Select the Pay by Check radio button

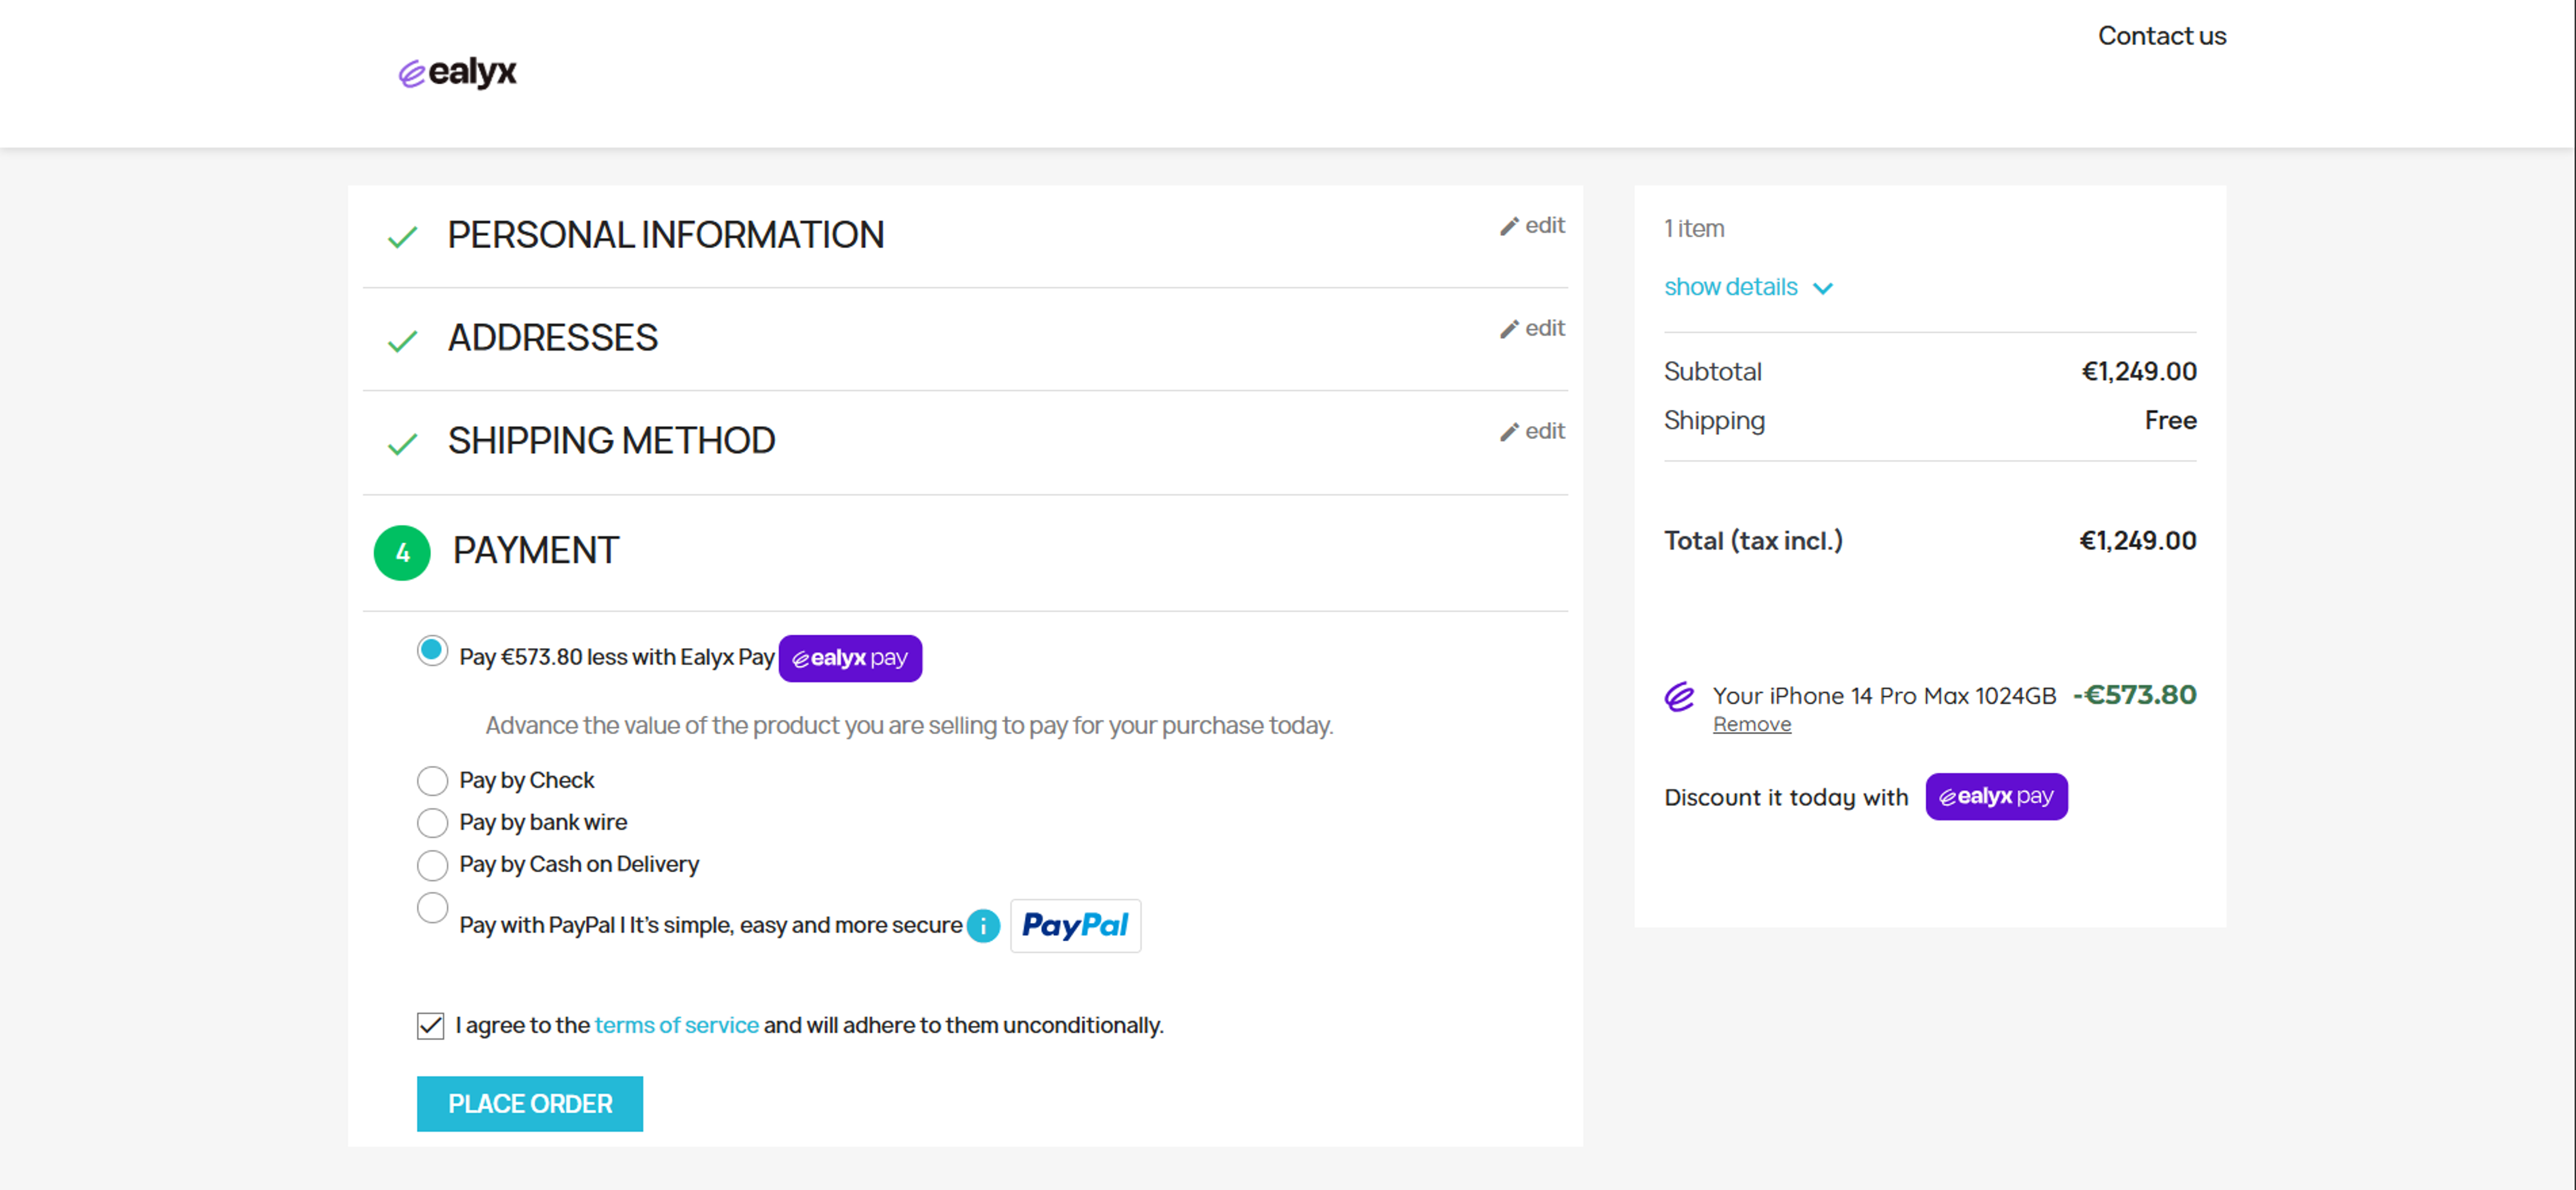pyautogui.click(x=432, y=780)
